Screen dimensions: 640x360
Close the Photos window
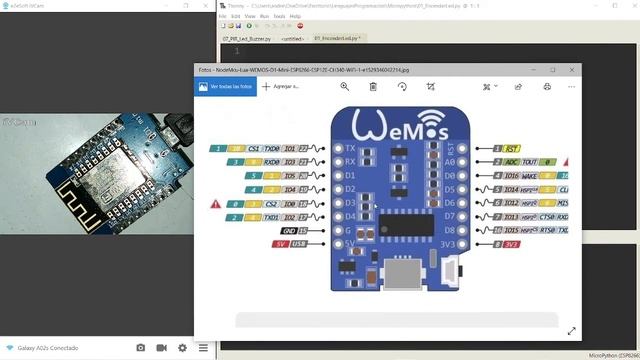(x=572, y=70)
